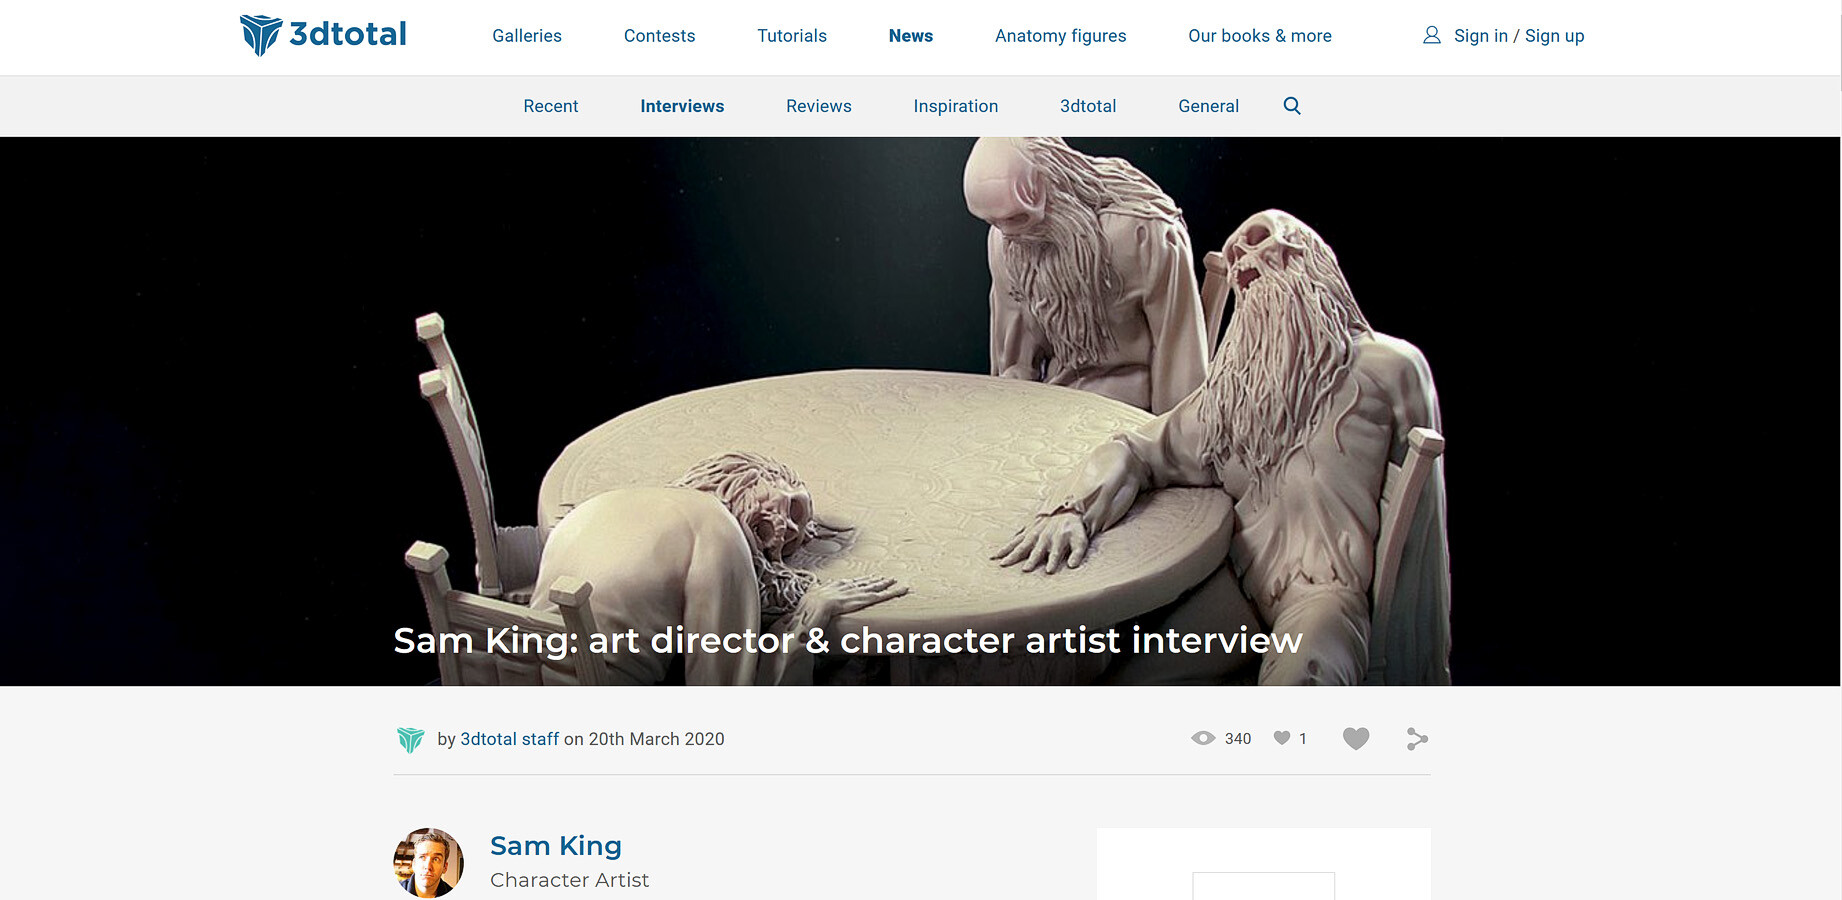This screenshot has width=1842, height=900.
Task: Go to the Contests page
Action: tap(659, 36)
